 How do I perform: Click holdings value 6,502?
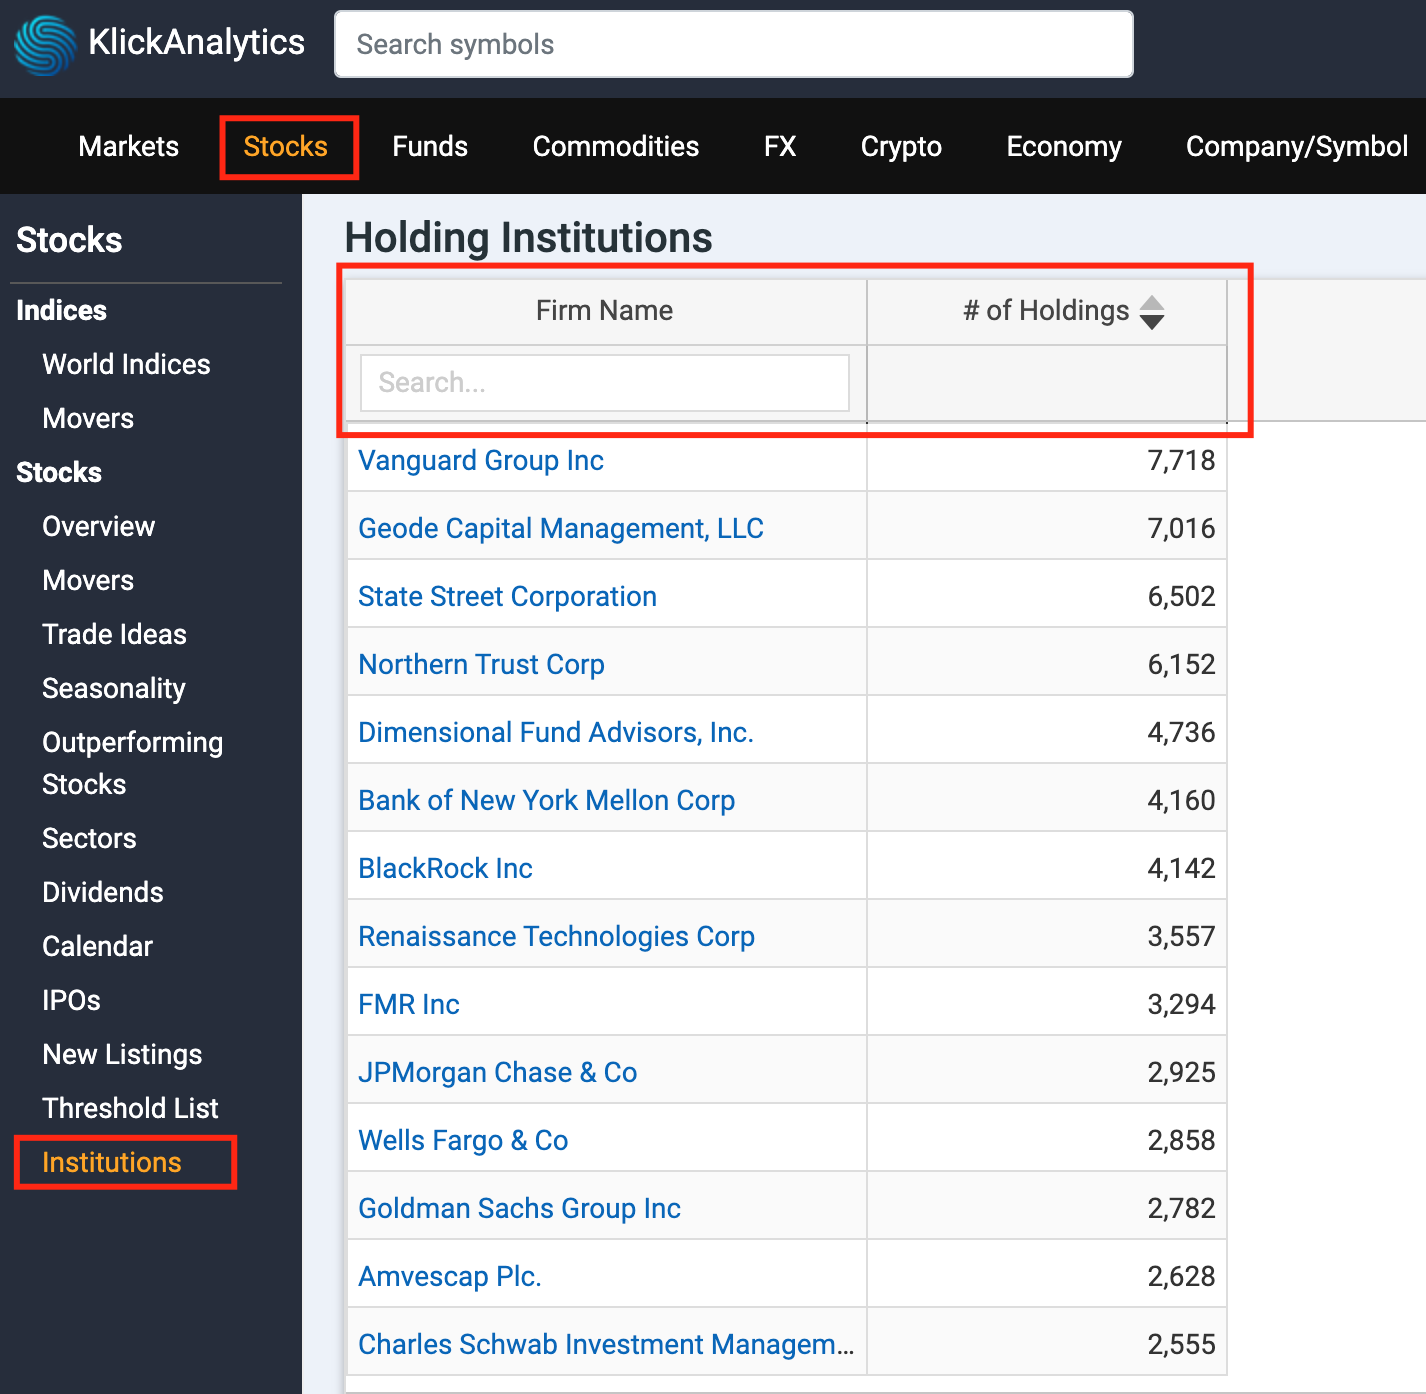pyautogui.click(x=1181, y=596)
